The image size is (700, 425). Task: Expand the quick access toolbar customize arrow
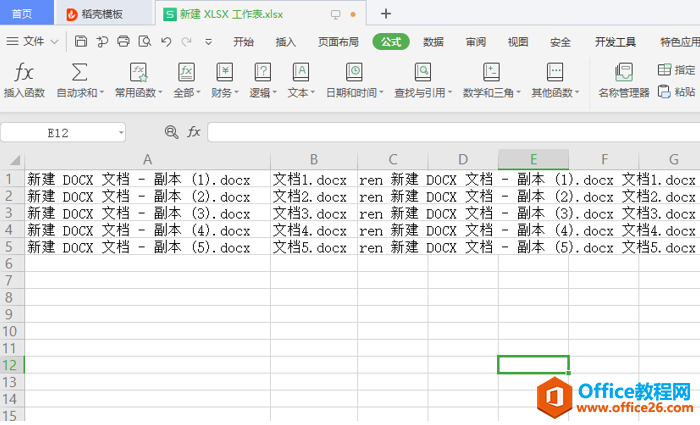(x=208, y=42)
